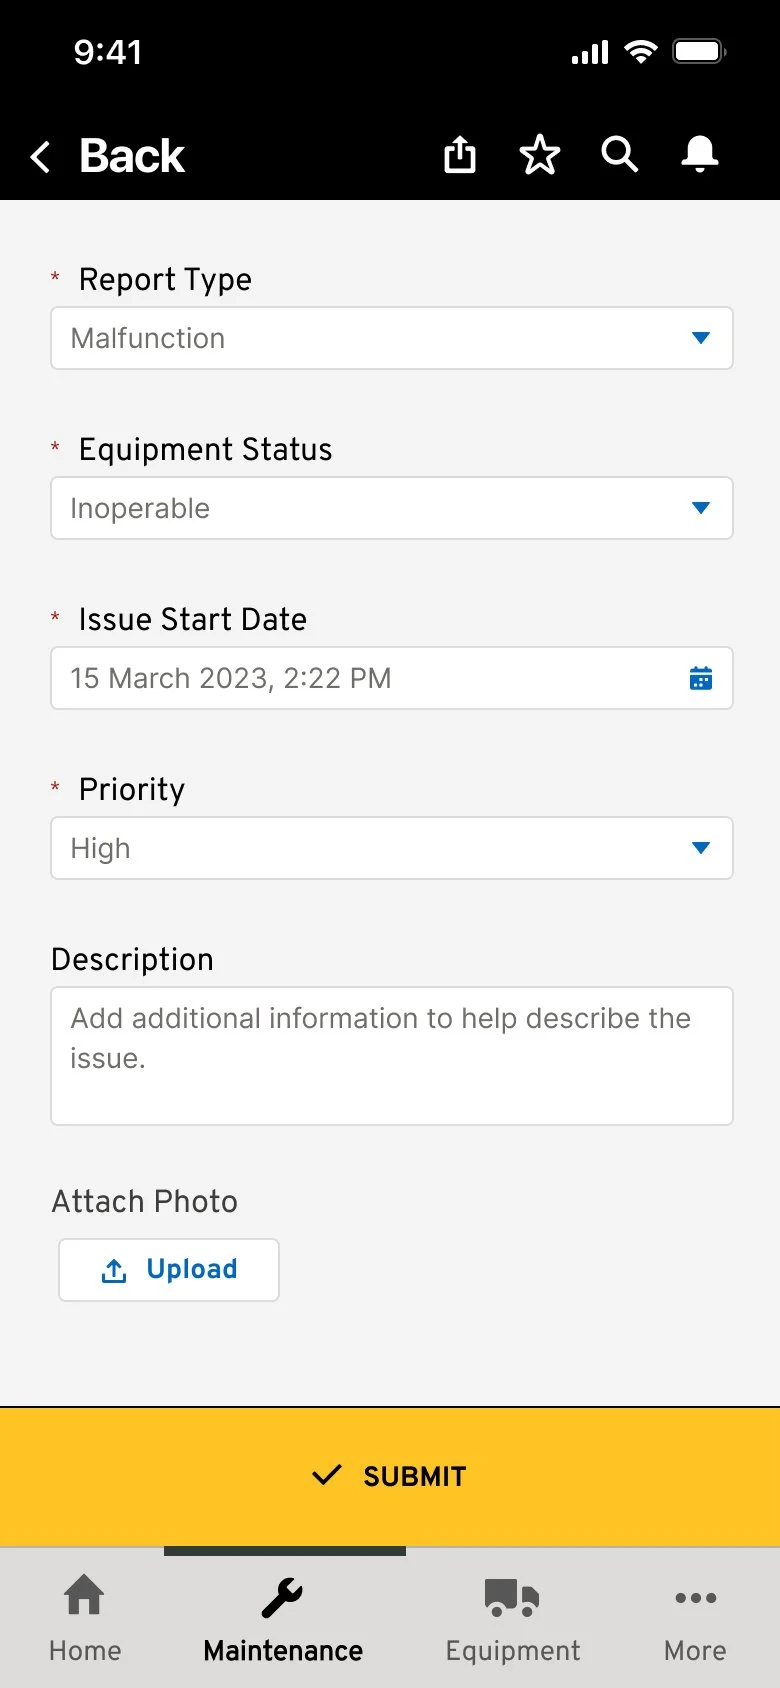
Task: Open the Equipment Status dropdown
Action: click(x=392, y=508)
